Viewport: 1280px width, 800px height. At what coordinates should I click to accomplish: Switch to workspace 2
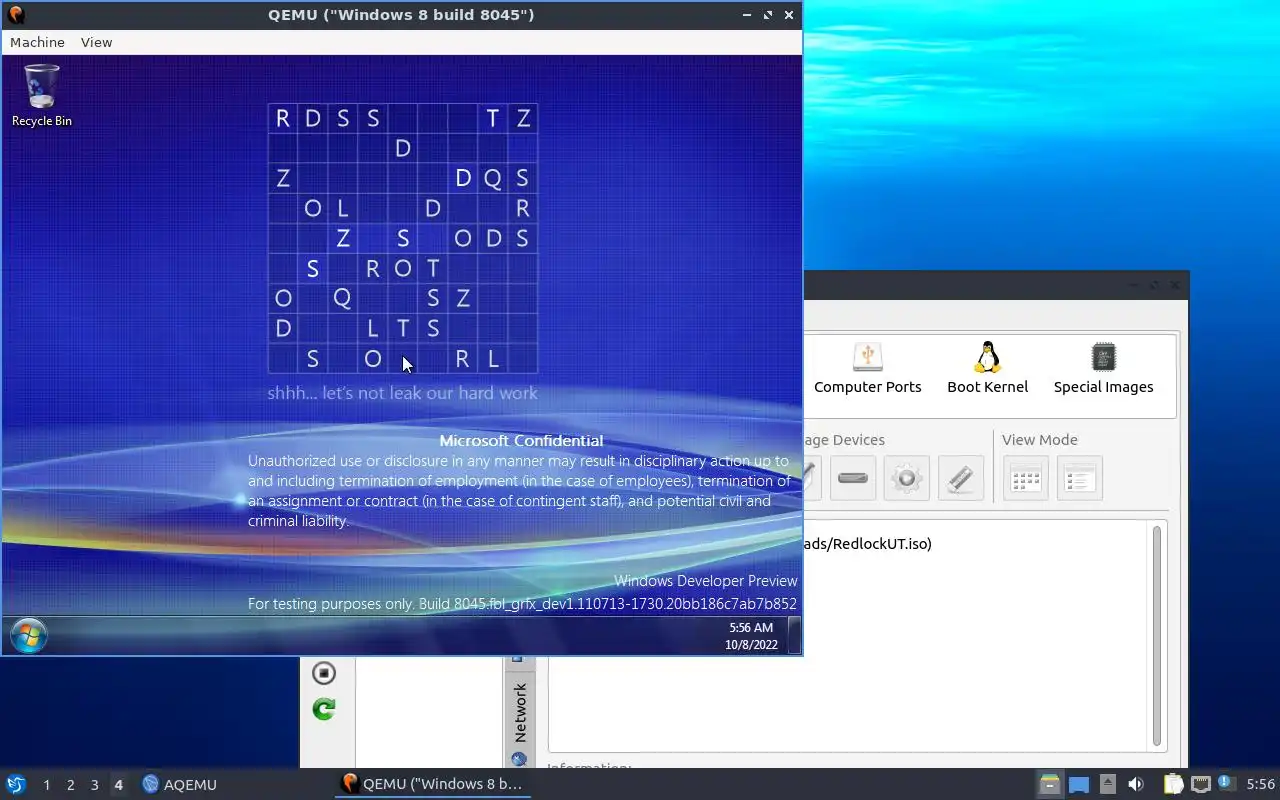pos(71,785)
